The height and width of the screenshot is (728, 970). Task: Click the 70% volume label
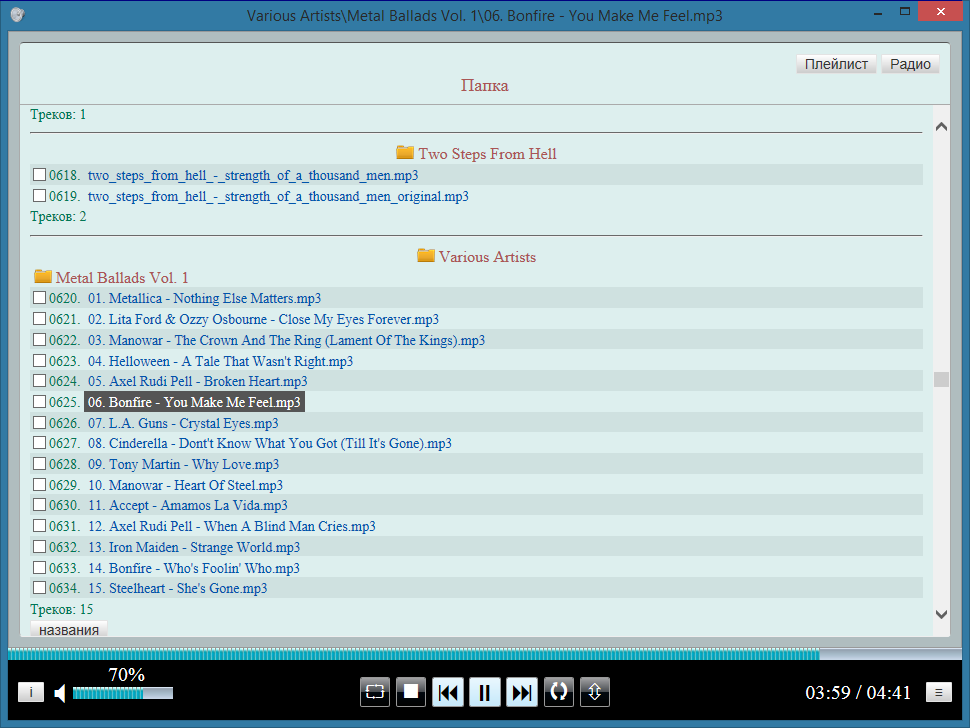coord(126,675)
